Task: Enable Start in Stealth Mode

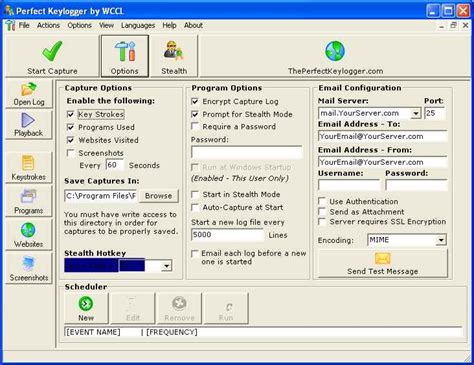Action: [x=195, y=194]
